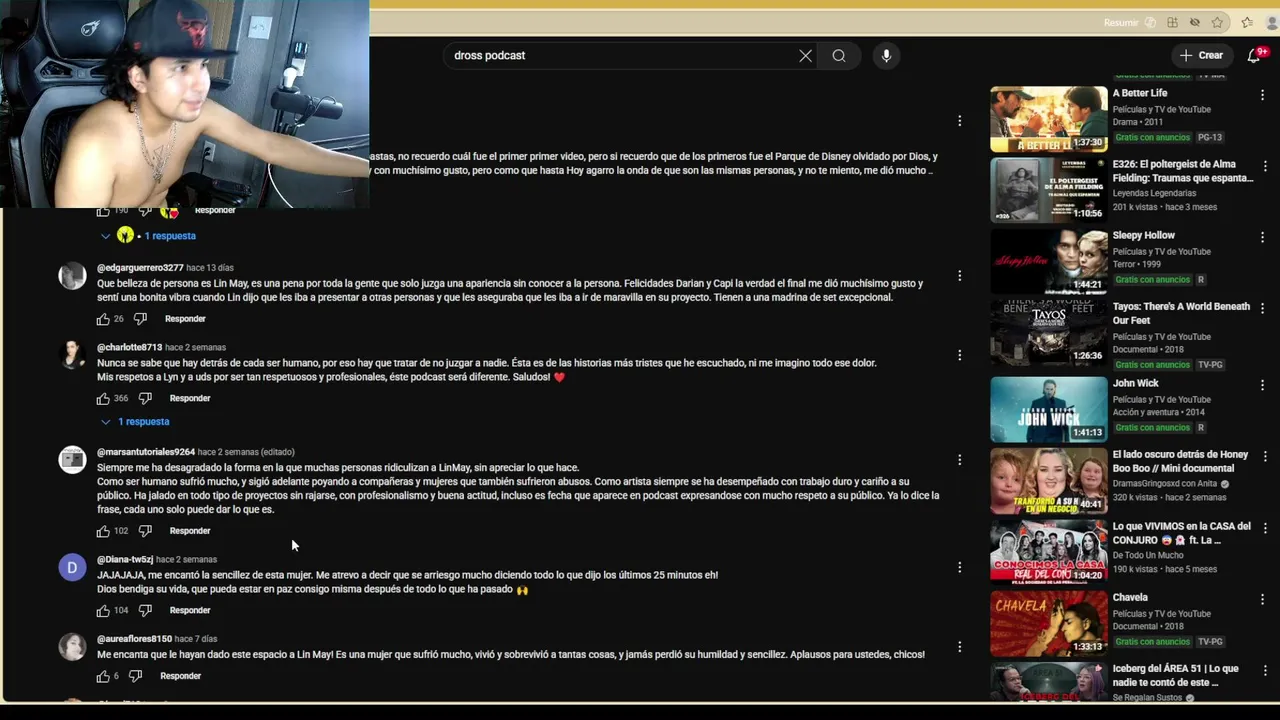This screenshot has width=1280, height=720.
Task: Open the browser profile avatar
Action: (x=1273, y=23)
